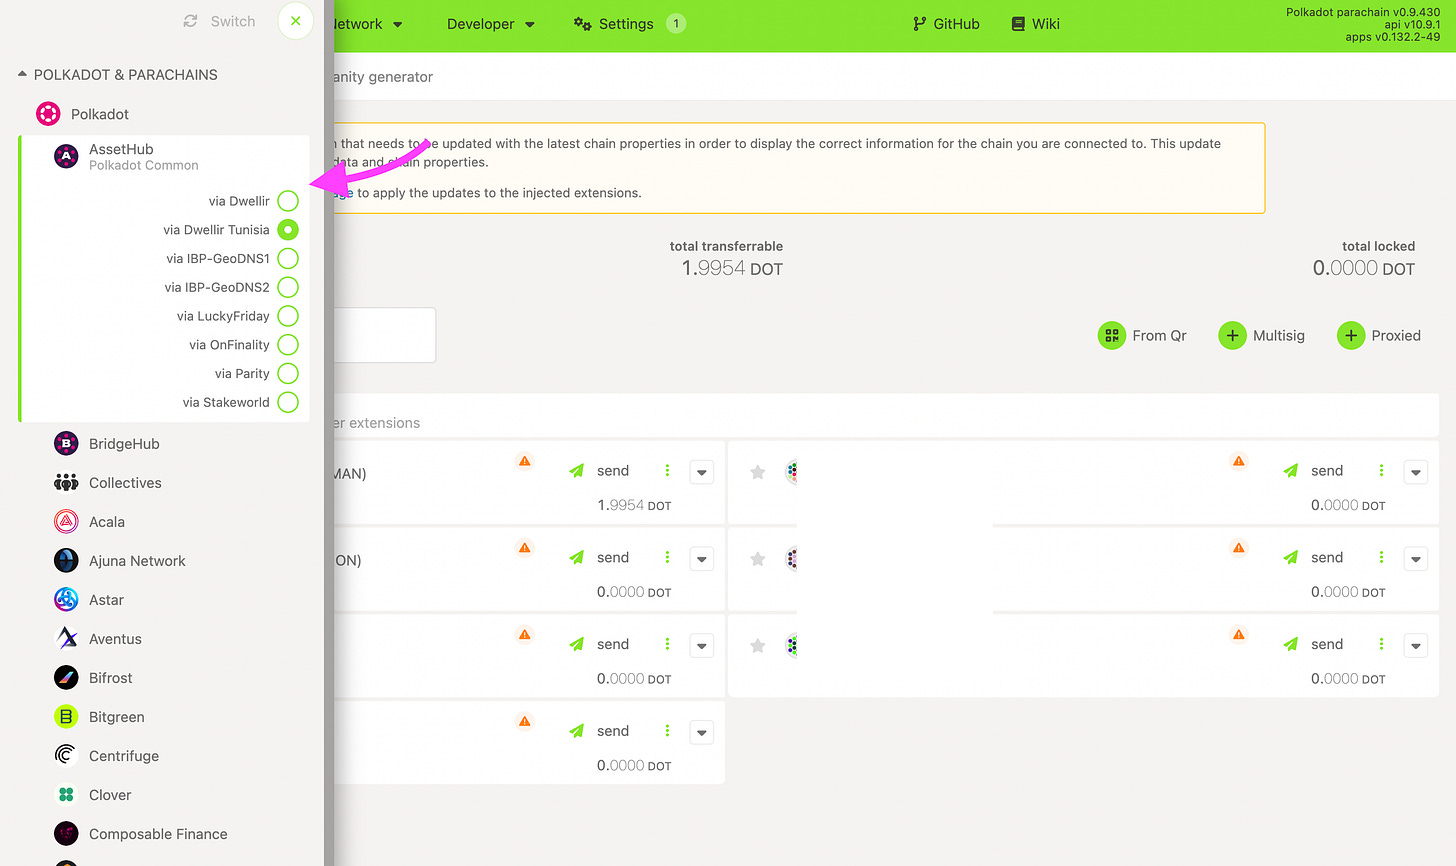Click the Polkadot relay chain logo
Viewport: 1456px width, 866px height.
(48, 114)
